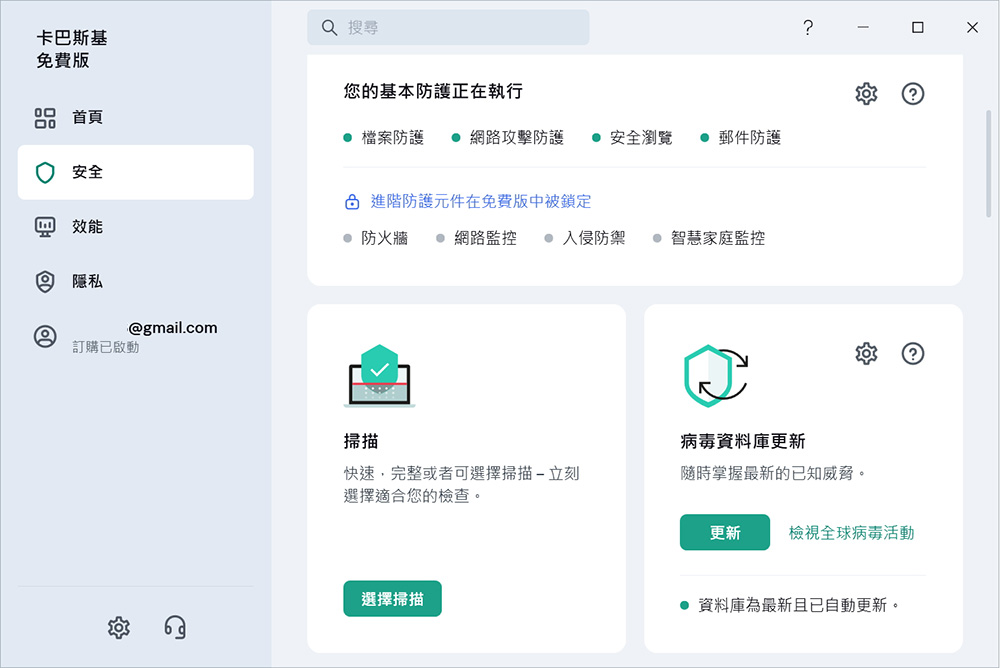This screenshot has width=1000, height=668.
Task: Open basic protection settings gear
Action: tap(866, 94)
